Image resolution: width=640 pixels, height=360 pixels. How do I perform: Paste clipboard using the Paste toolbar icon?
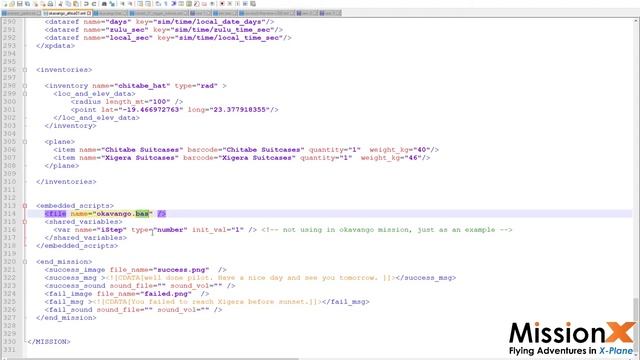point(76,4)
